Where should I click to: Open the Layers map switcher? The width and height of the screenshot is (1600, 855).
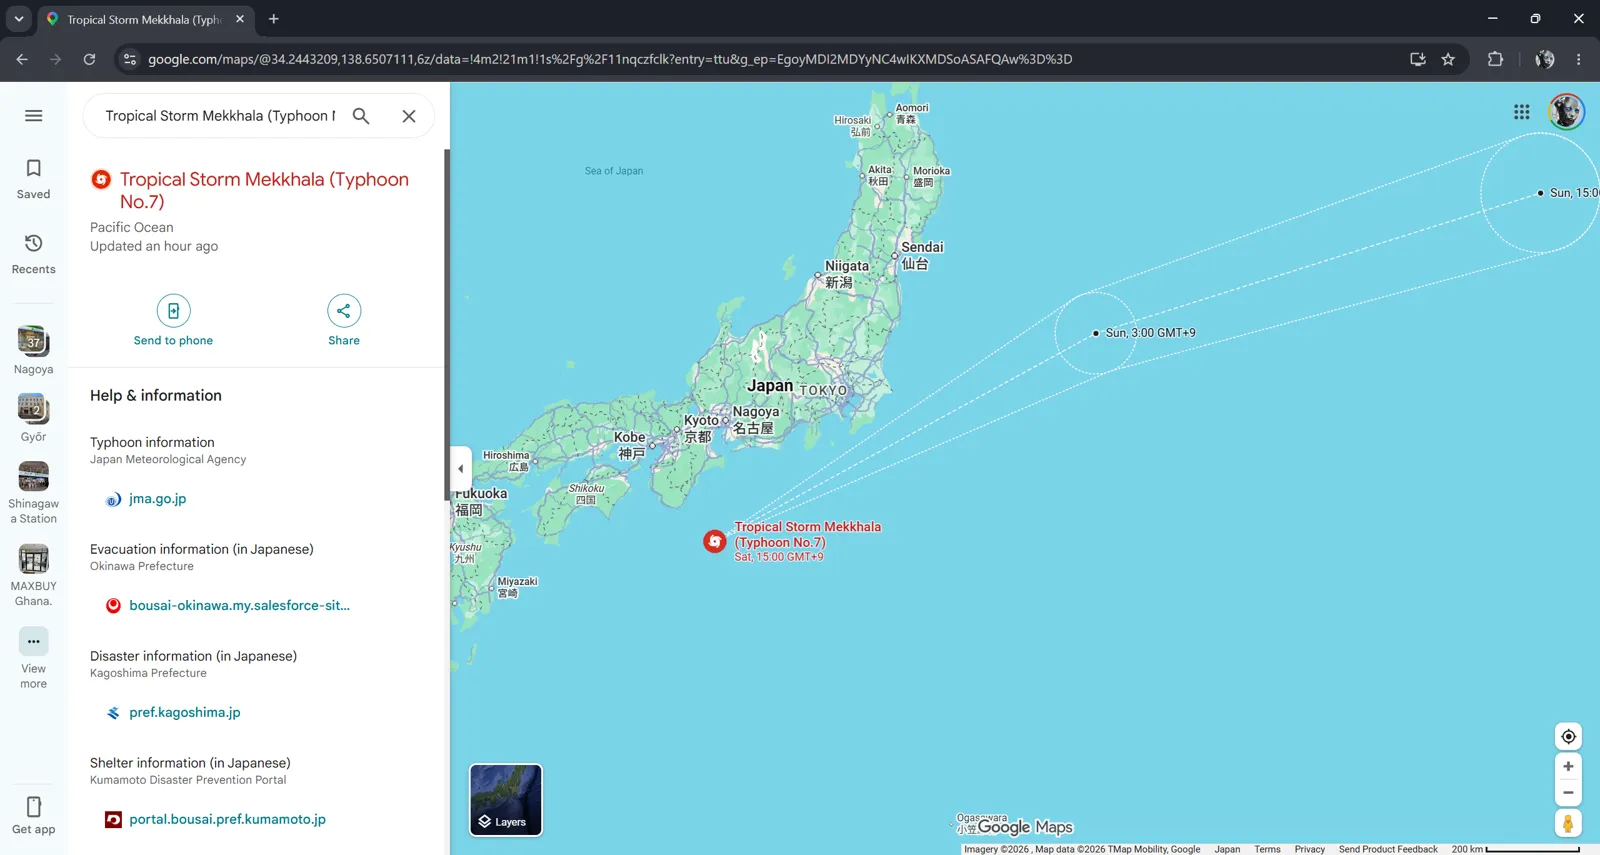(506, 800)
